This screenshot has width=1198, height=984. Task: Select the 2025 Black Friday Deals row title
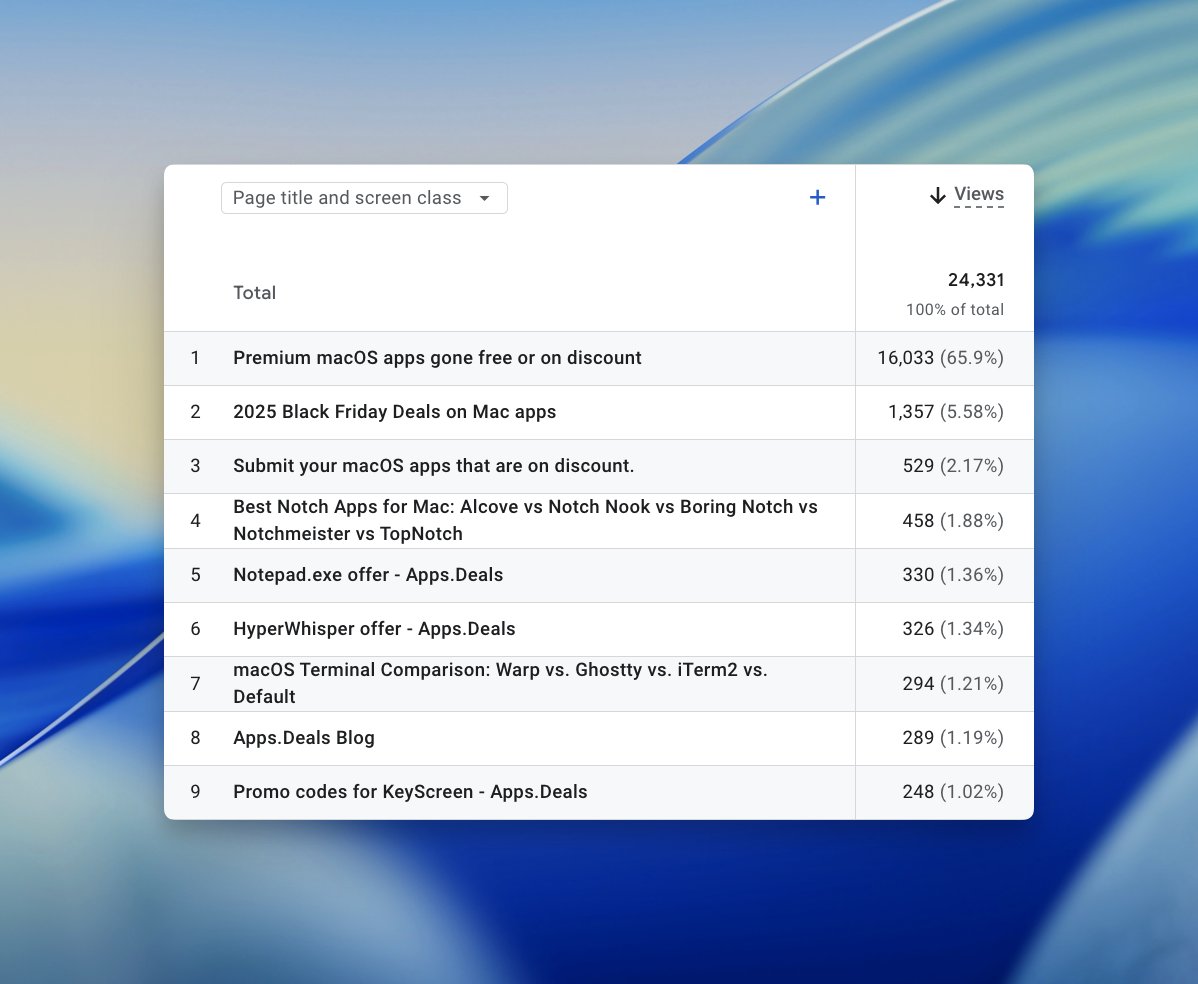tap(394, 412)
